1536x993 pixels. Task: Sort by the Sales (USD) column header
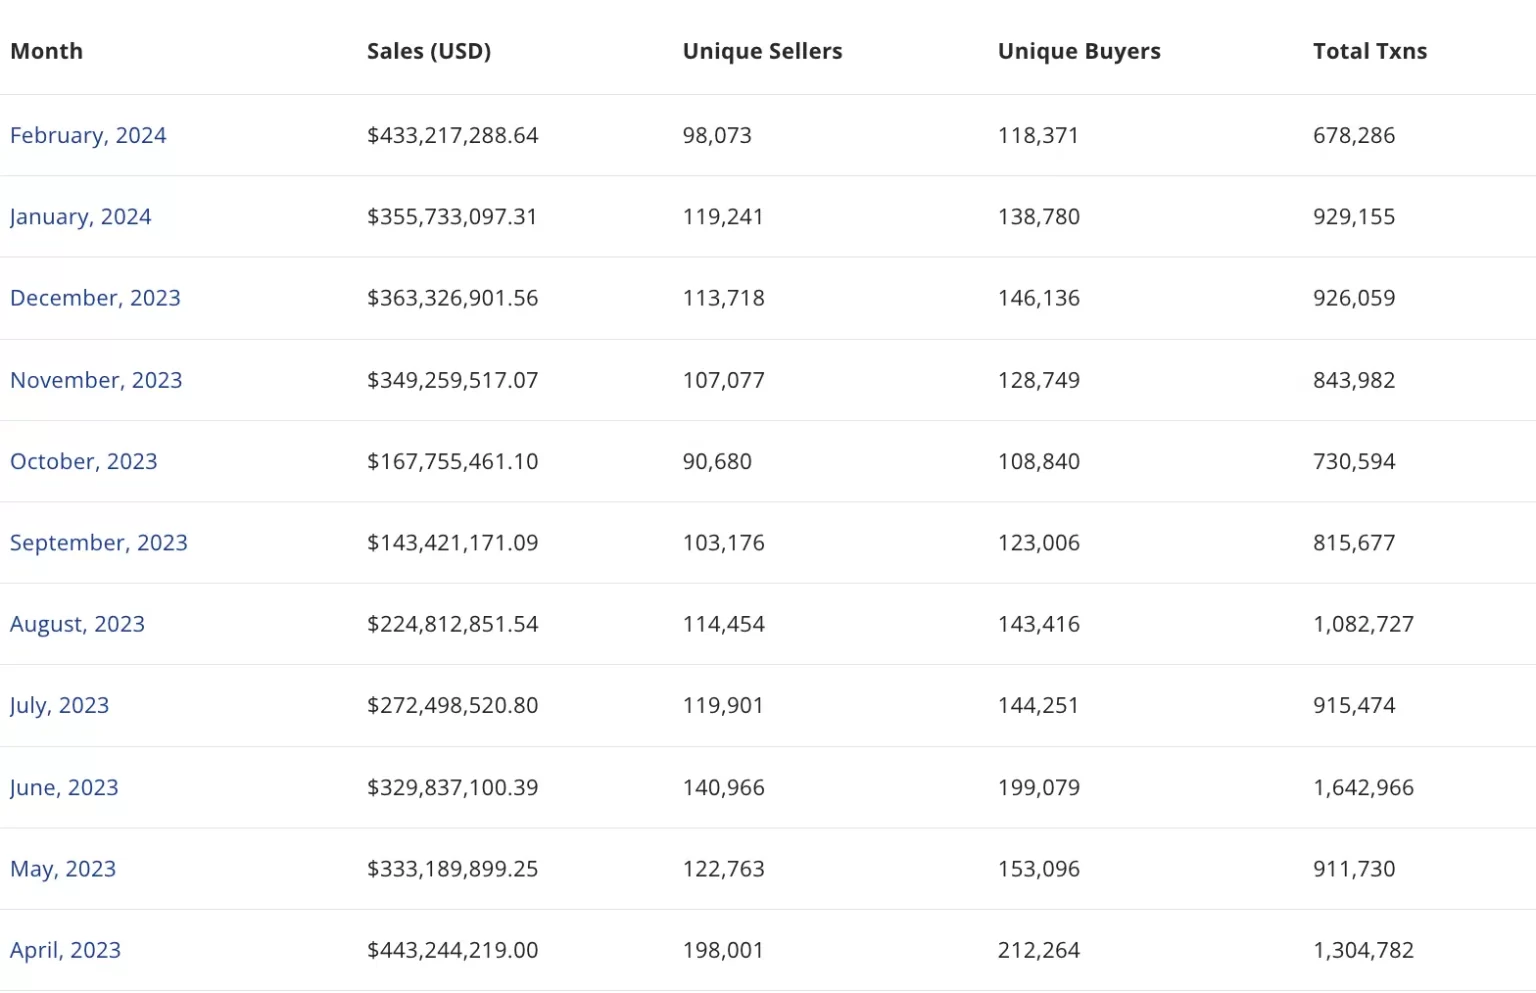click(x=428, y=51)
